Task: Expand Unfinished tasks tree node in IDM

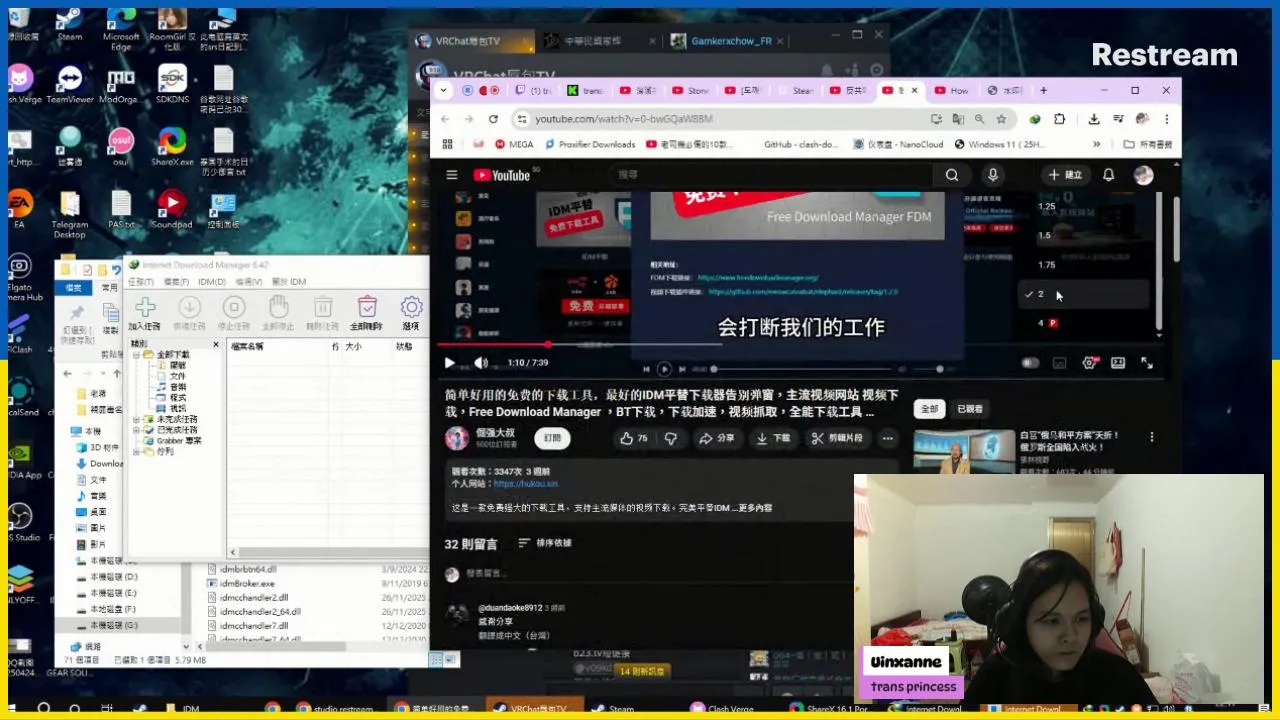Action: [137, 419]
